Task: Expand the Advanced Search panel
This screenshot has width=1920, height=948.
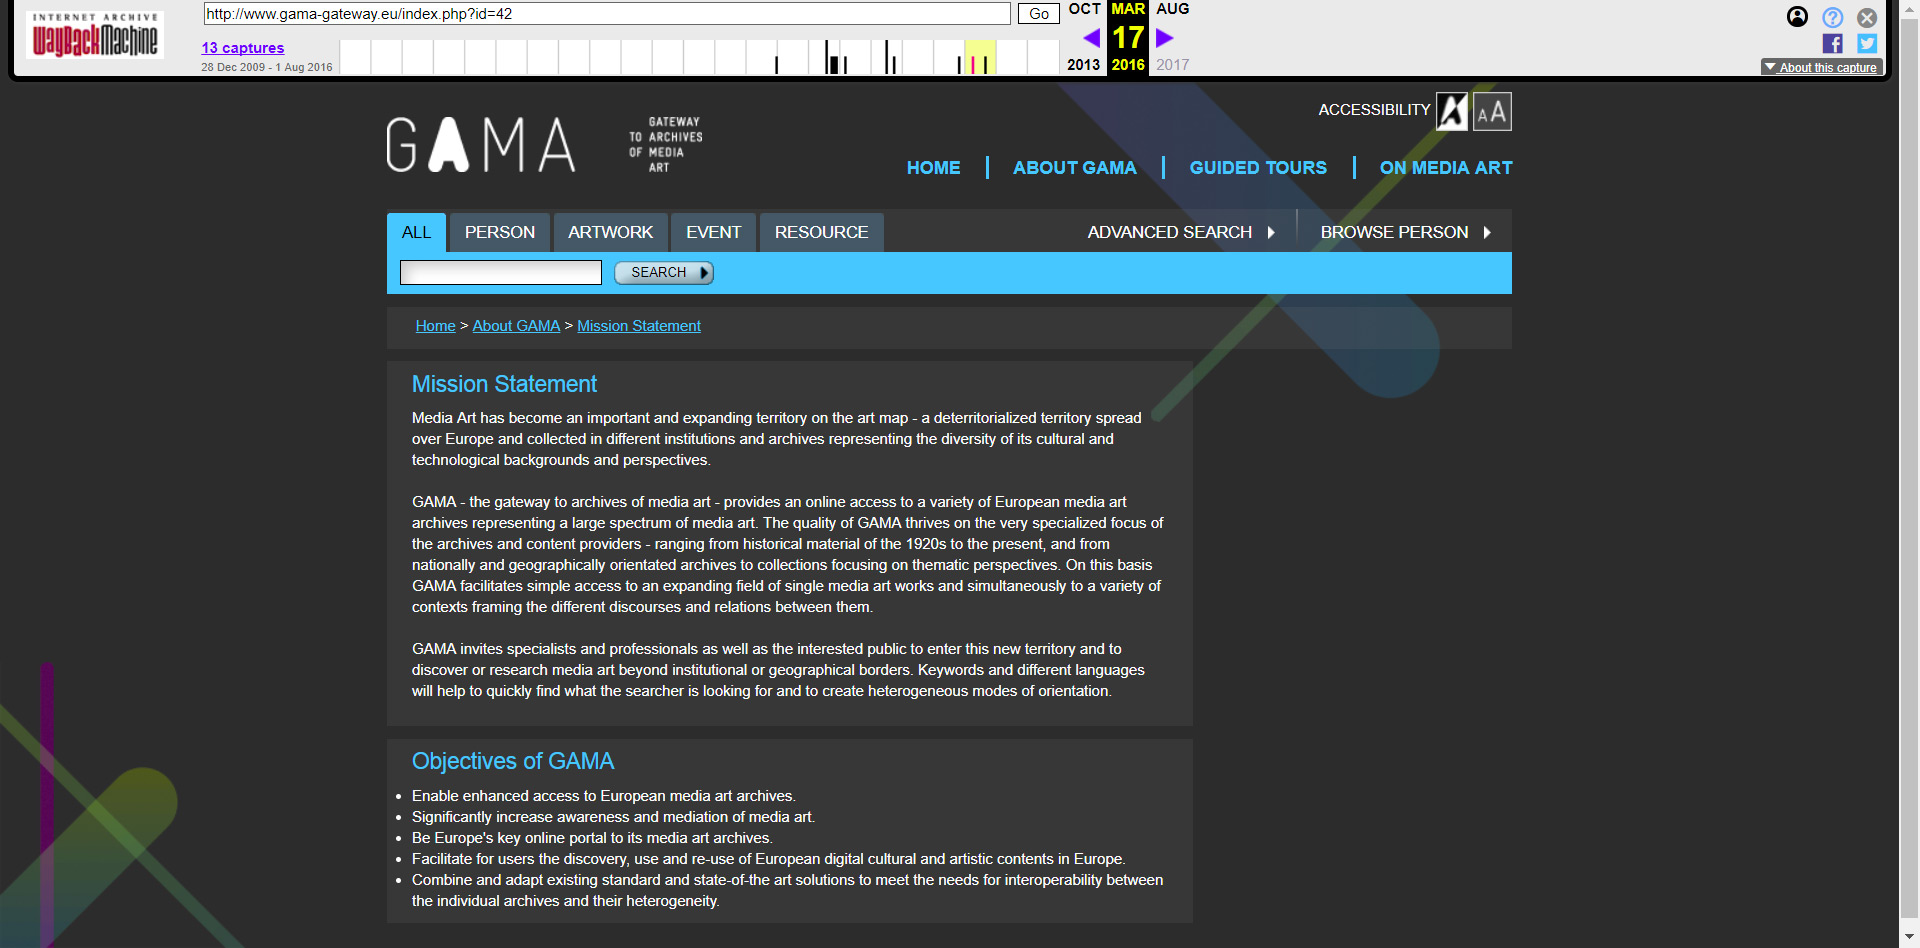Action: pyautogui.click(x=1180, y=232)
